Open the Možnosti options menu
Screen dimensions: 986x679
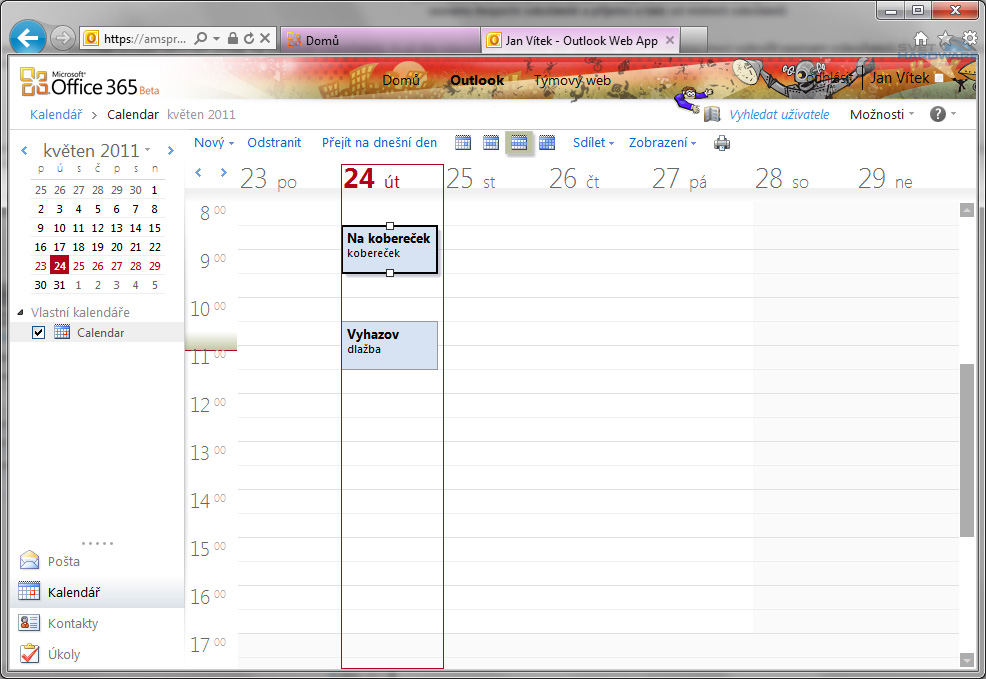(x=881, y=114)
